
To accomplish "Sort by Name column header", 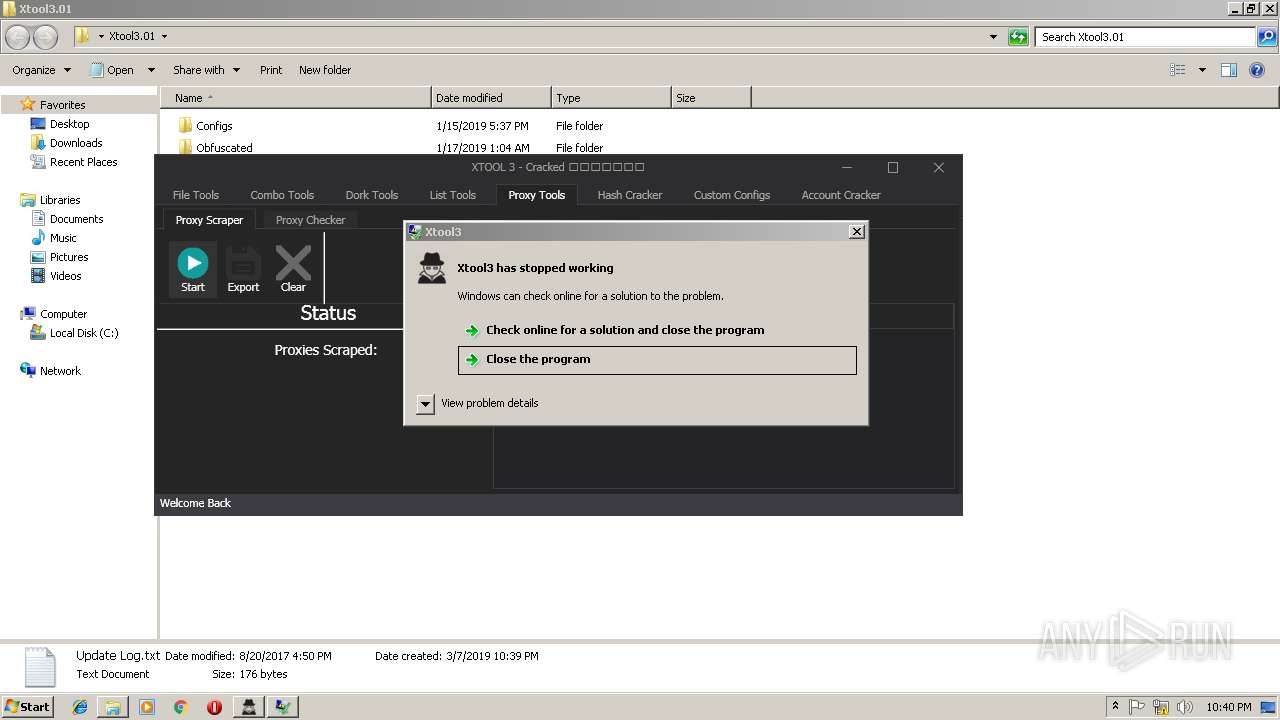I will 295,98.
